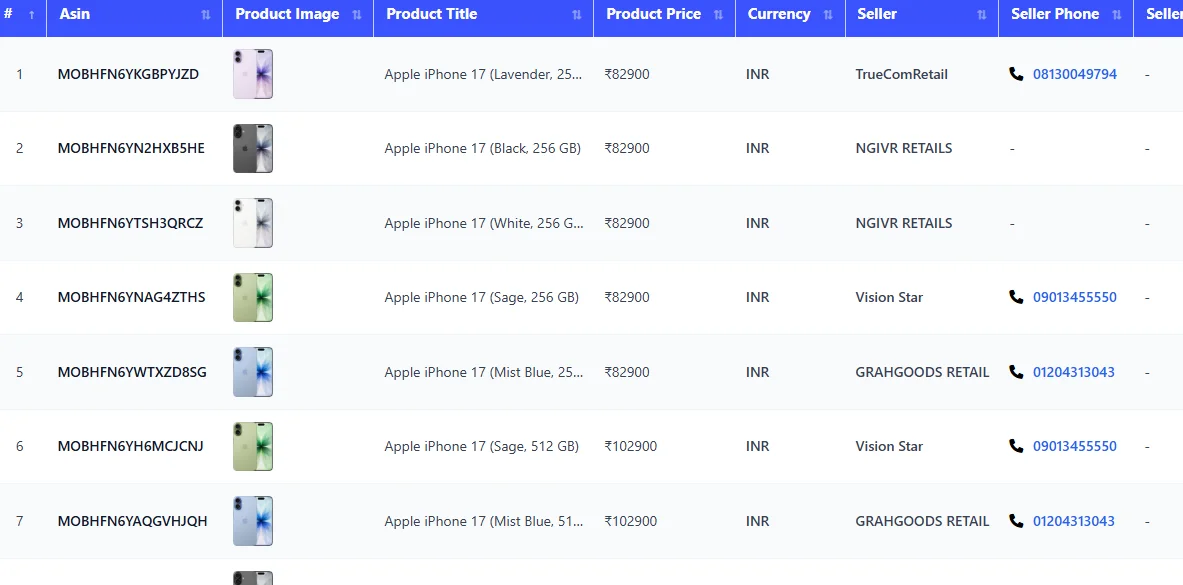Select ASIN MOBHFN6YTSH3QRCZ
The image size is (1183, 585).
[x=131, y=223]
